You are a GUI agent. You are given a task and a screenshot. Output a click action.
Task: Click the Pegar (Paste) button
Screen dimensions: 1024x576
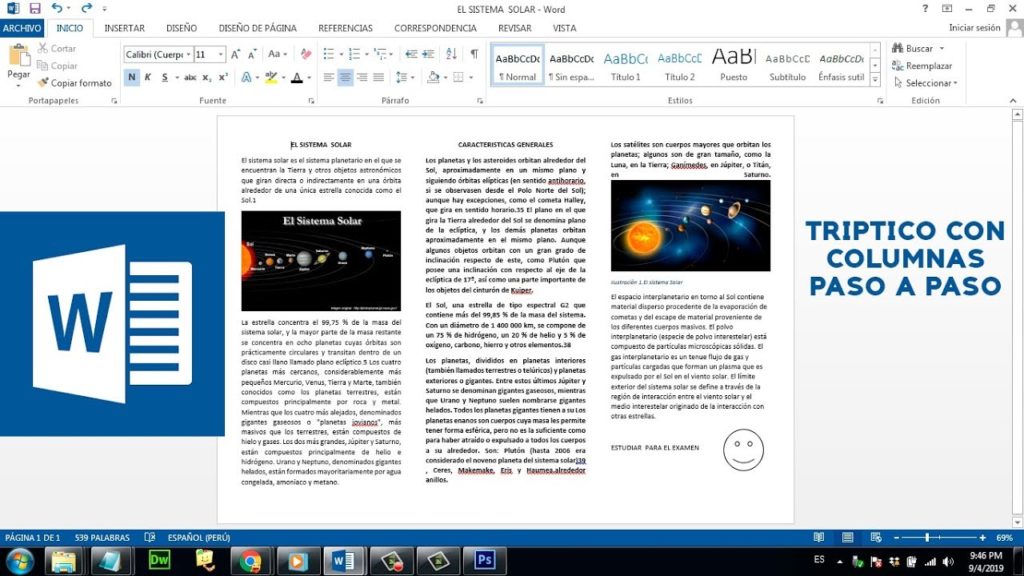[18, 60]
